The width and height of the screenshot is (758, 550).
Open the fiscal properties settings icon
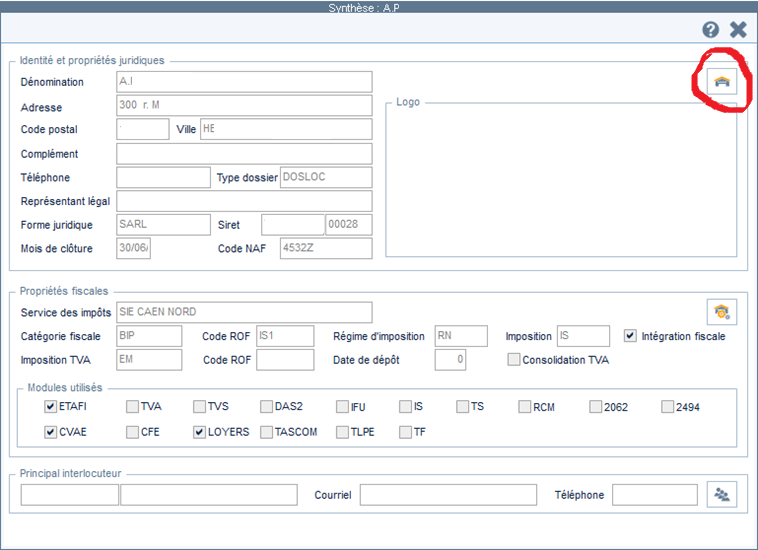722,312
